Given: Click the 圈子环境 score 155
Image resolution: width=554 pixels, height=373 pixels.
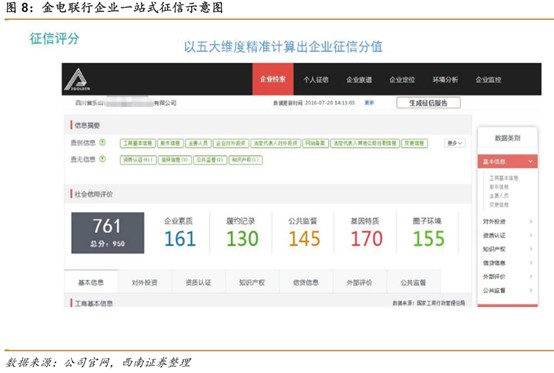Looking at the screenshot, I should pos(429,238).
